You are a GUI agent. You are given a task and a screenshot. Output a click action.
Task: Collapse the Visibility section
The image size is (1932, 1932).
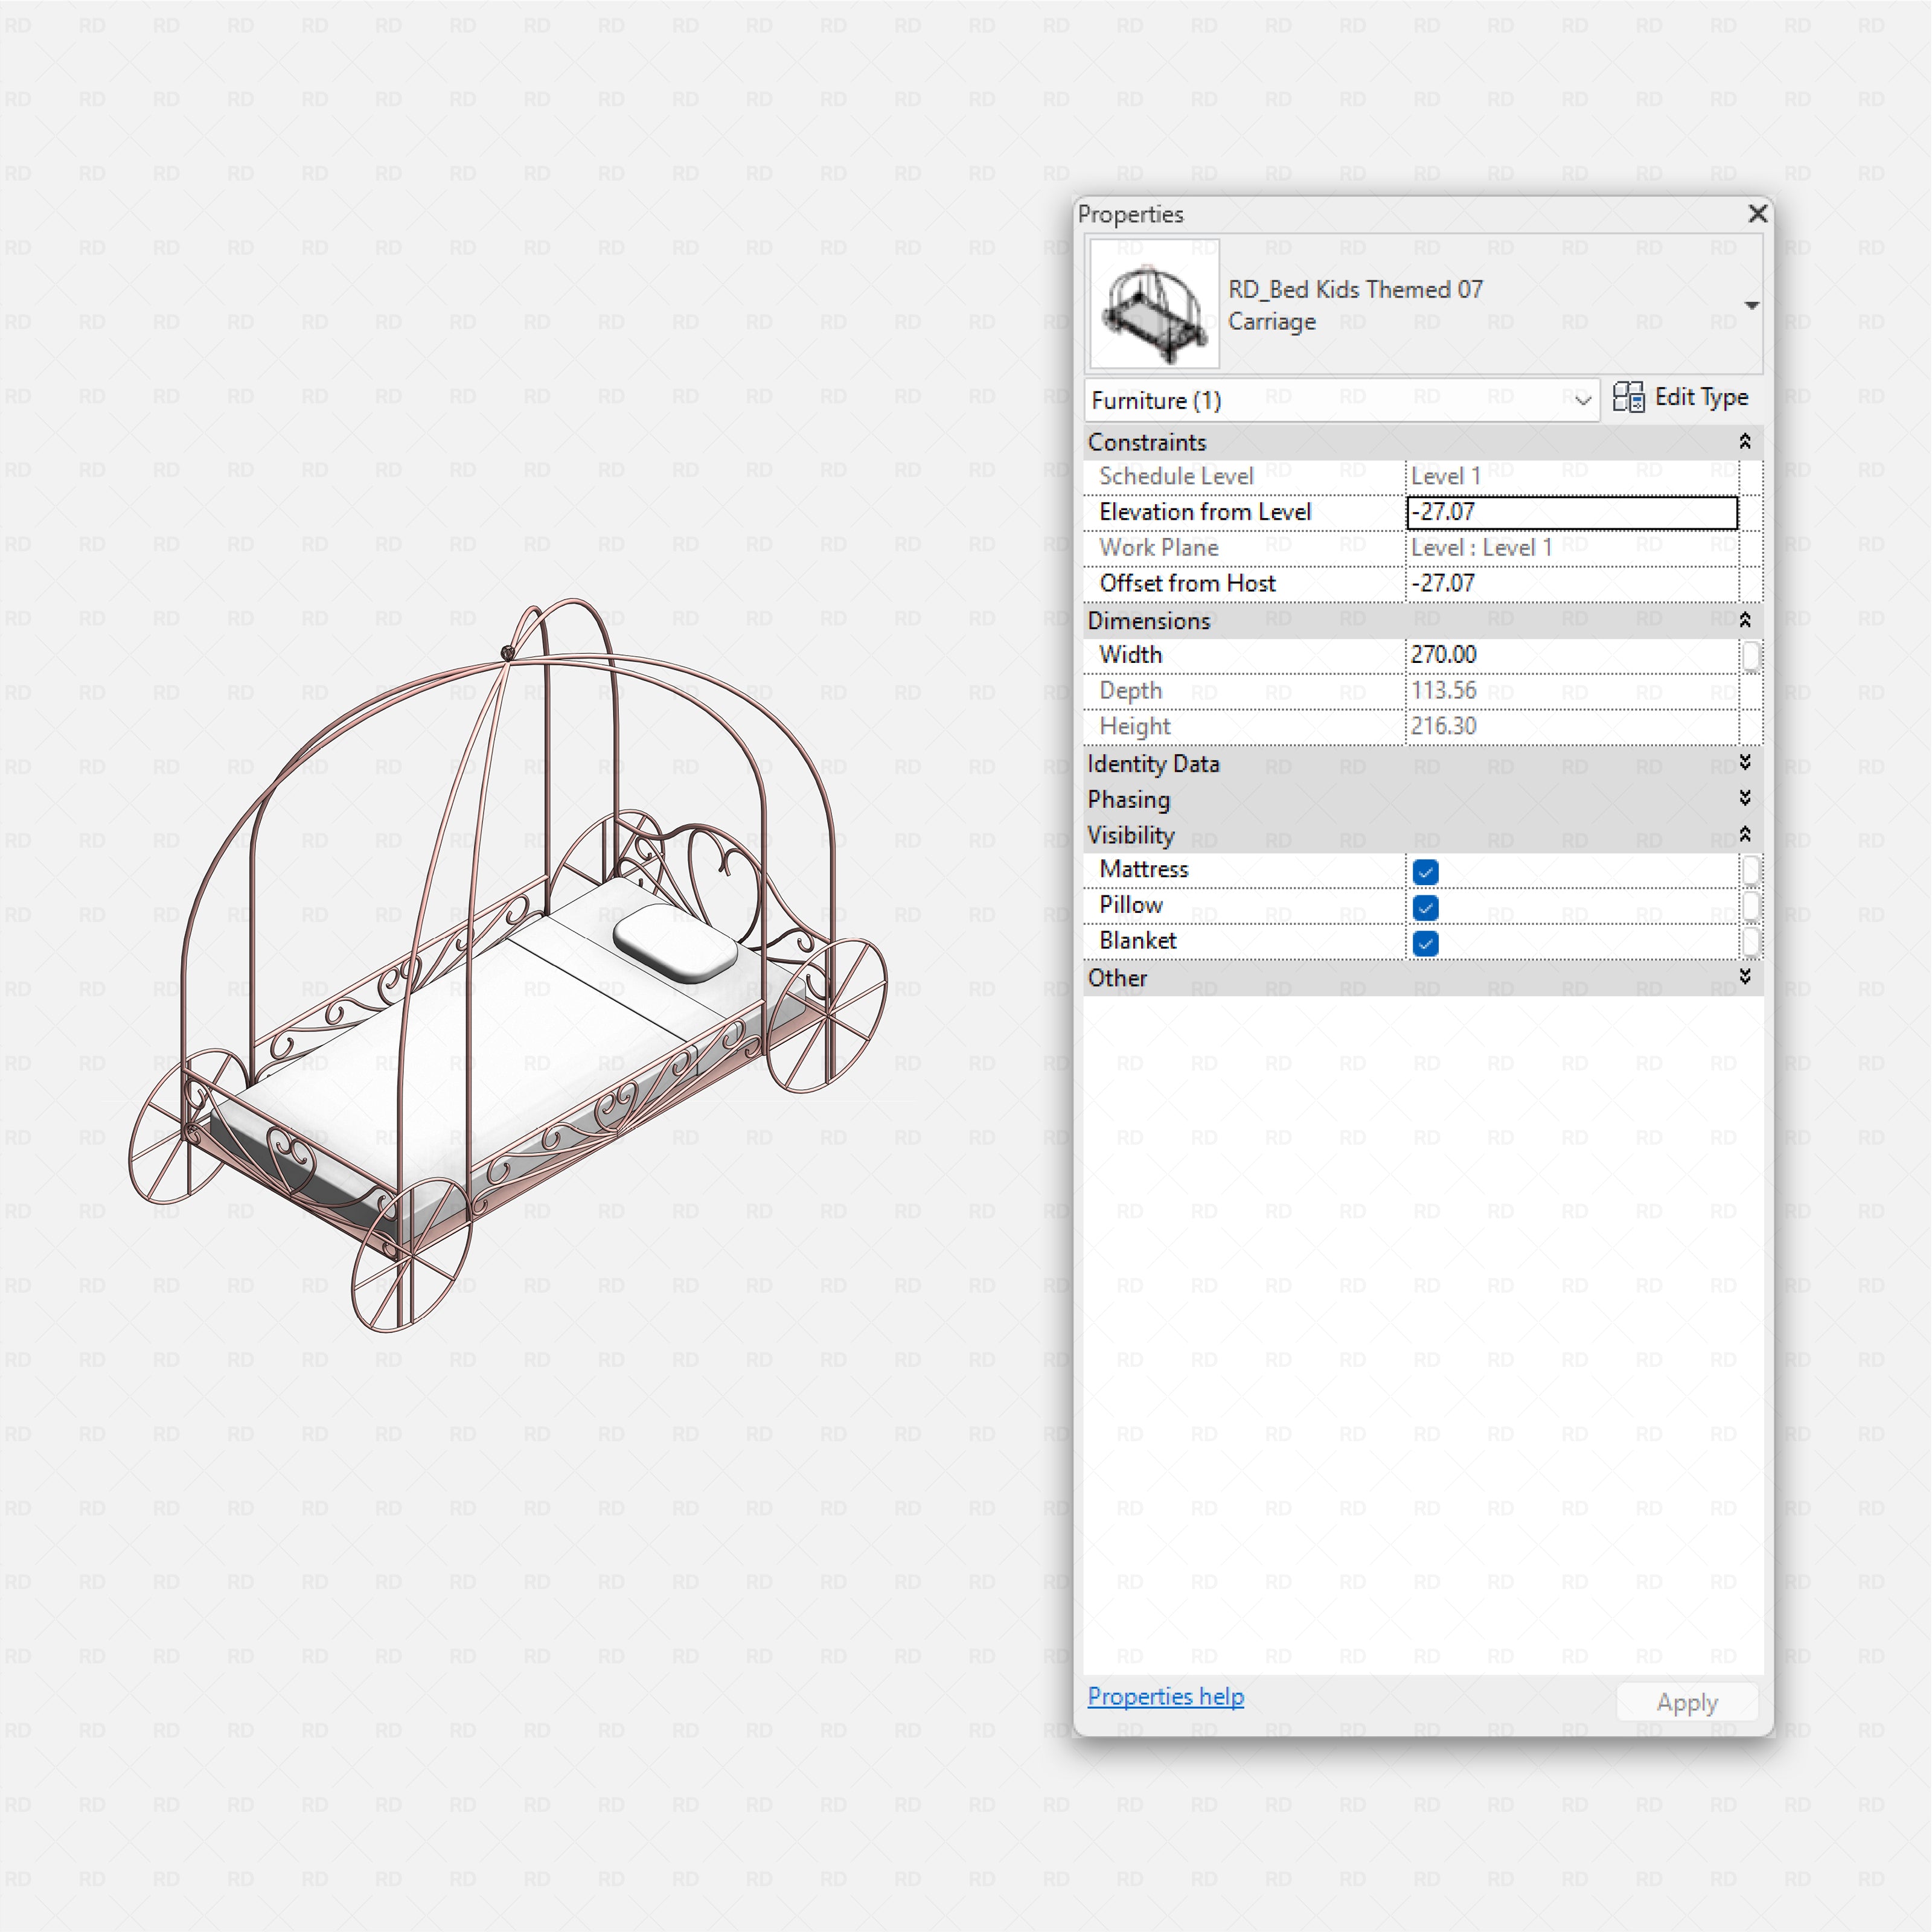pyautogui.click(x=1744, y=834)
